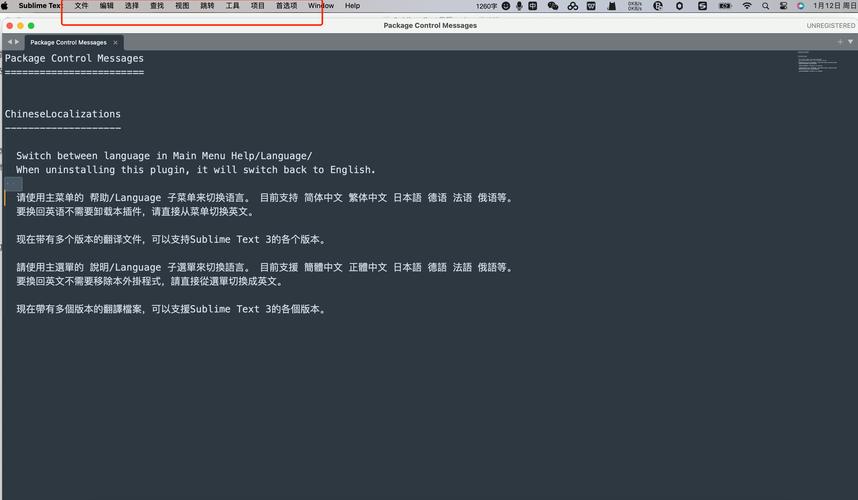
Task: Open the Siri icon
Action: 801,5
